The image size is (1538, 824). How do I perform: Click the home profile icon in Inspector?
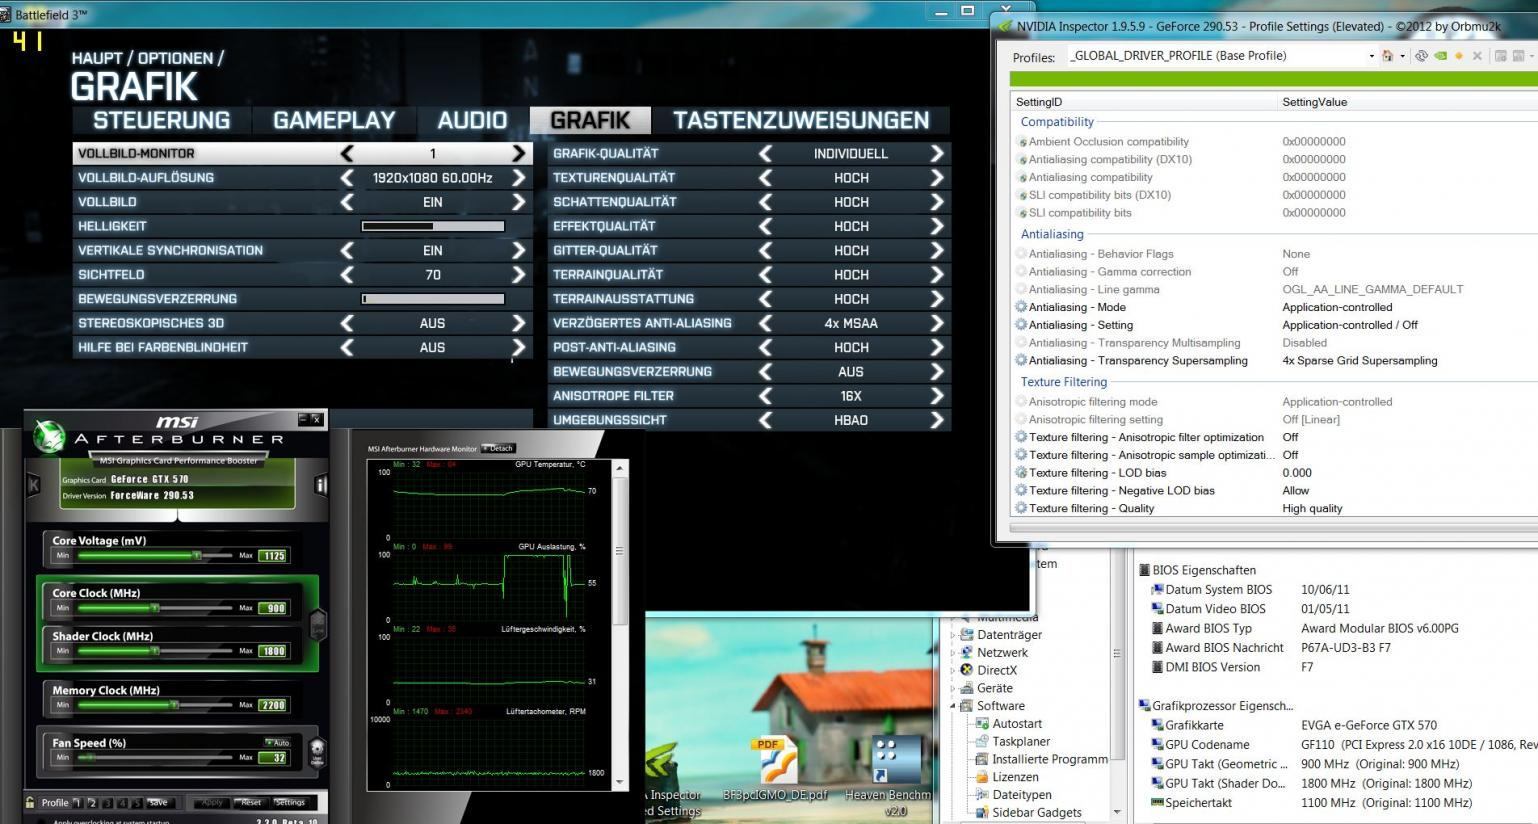coord(1388,56)
